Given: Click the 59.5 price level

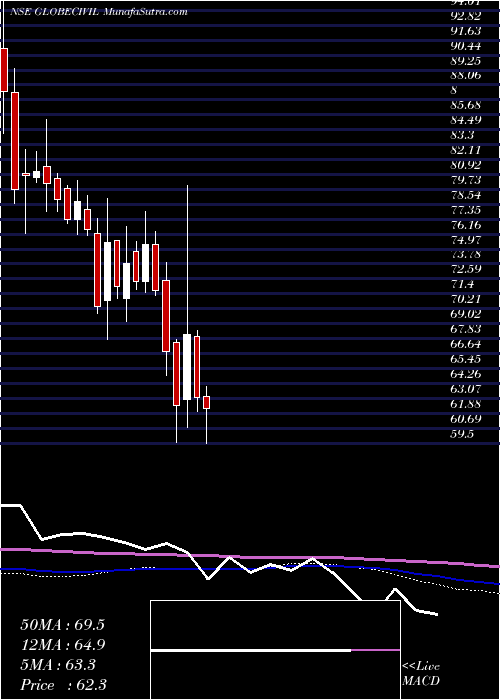Looking at the screenshot, I should pos(463,434).
